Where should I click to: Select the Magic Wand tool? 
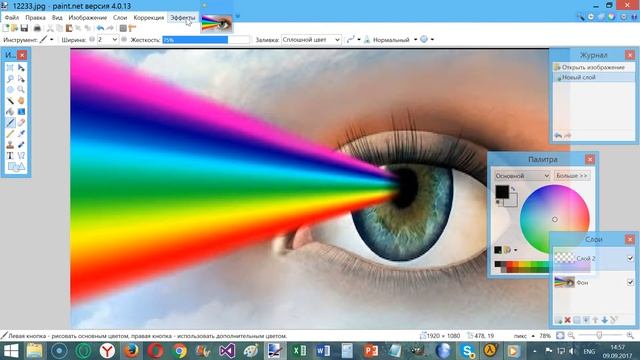pos(10,100)
